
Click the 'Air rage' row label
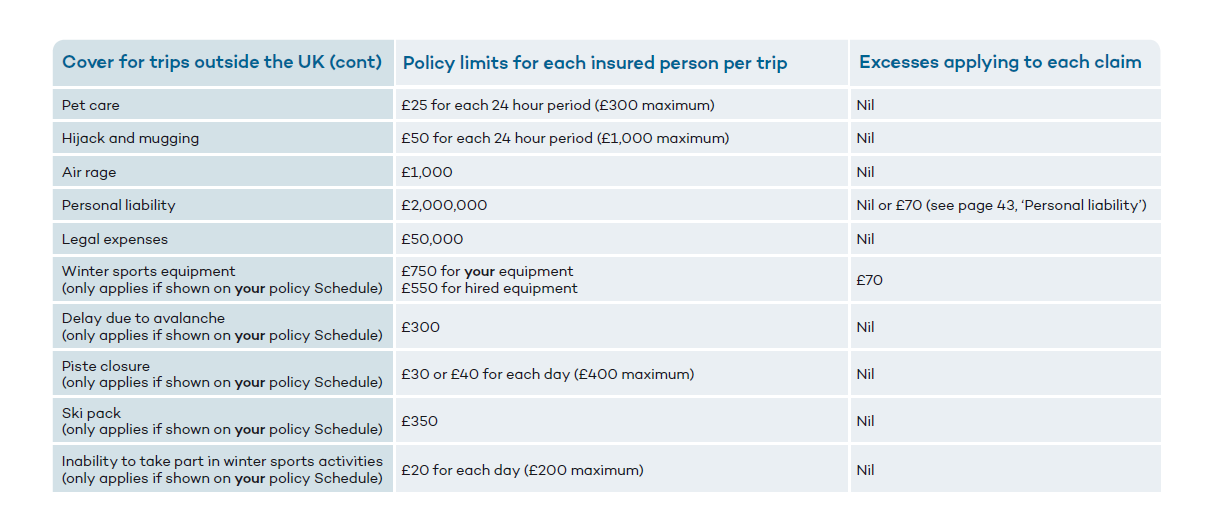point(89,172)
